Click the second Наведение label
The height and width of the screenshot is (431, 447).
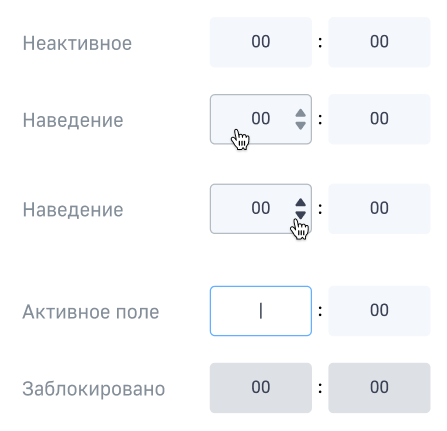coord(73,210)
